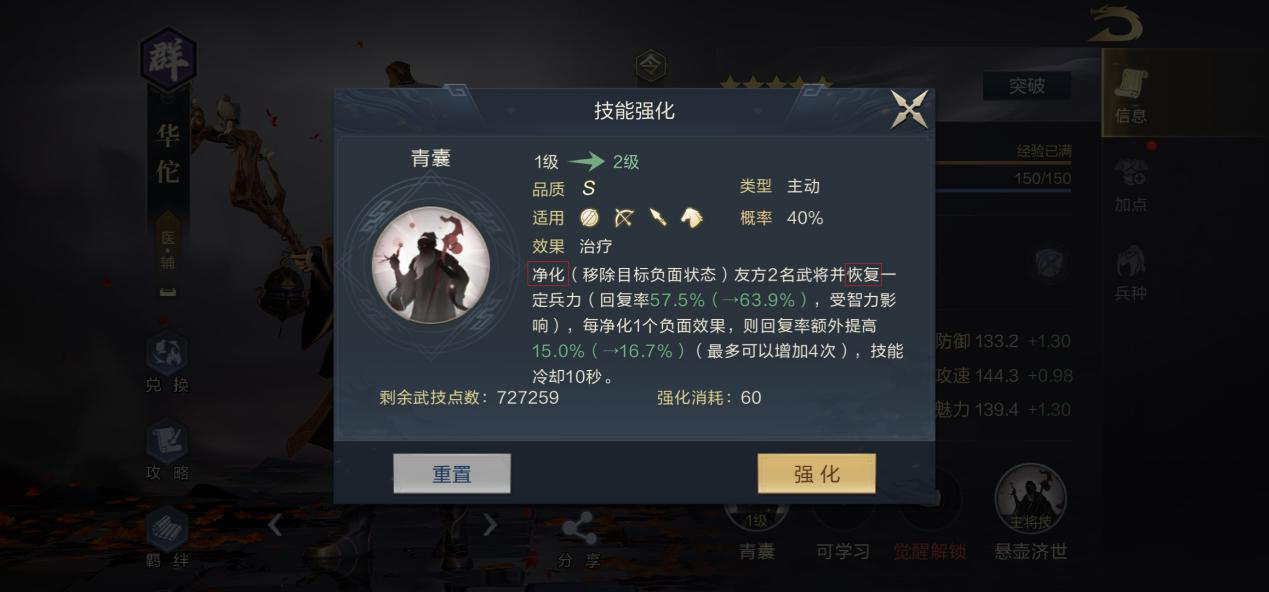Tap the 分享 share icon

579,541
